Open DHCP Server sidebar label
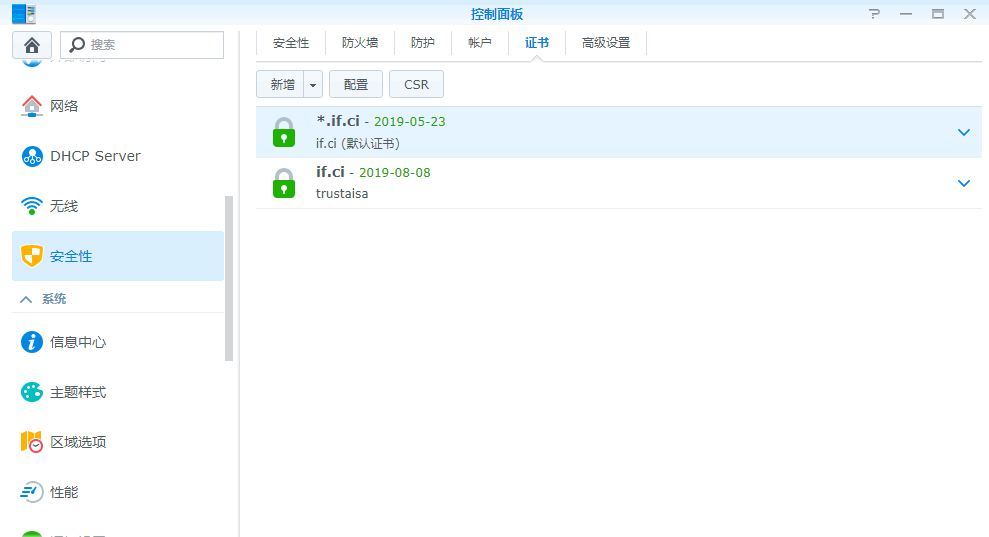The image size is (989, 537). 95,156
